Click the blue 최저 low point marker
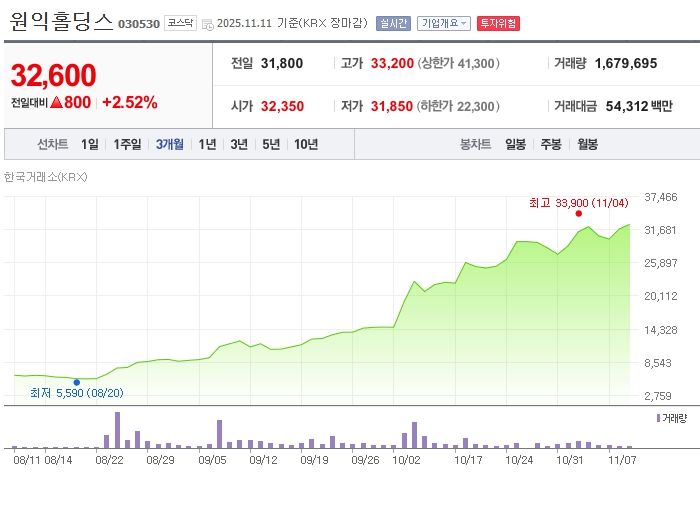Image resolution: width=700 pixels, height=511 pixels. (77, 382)
